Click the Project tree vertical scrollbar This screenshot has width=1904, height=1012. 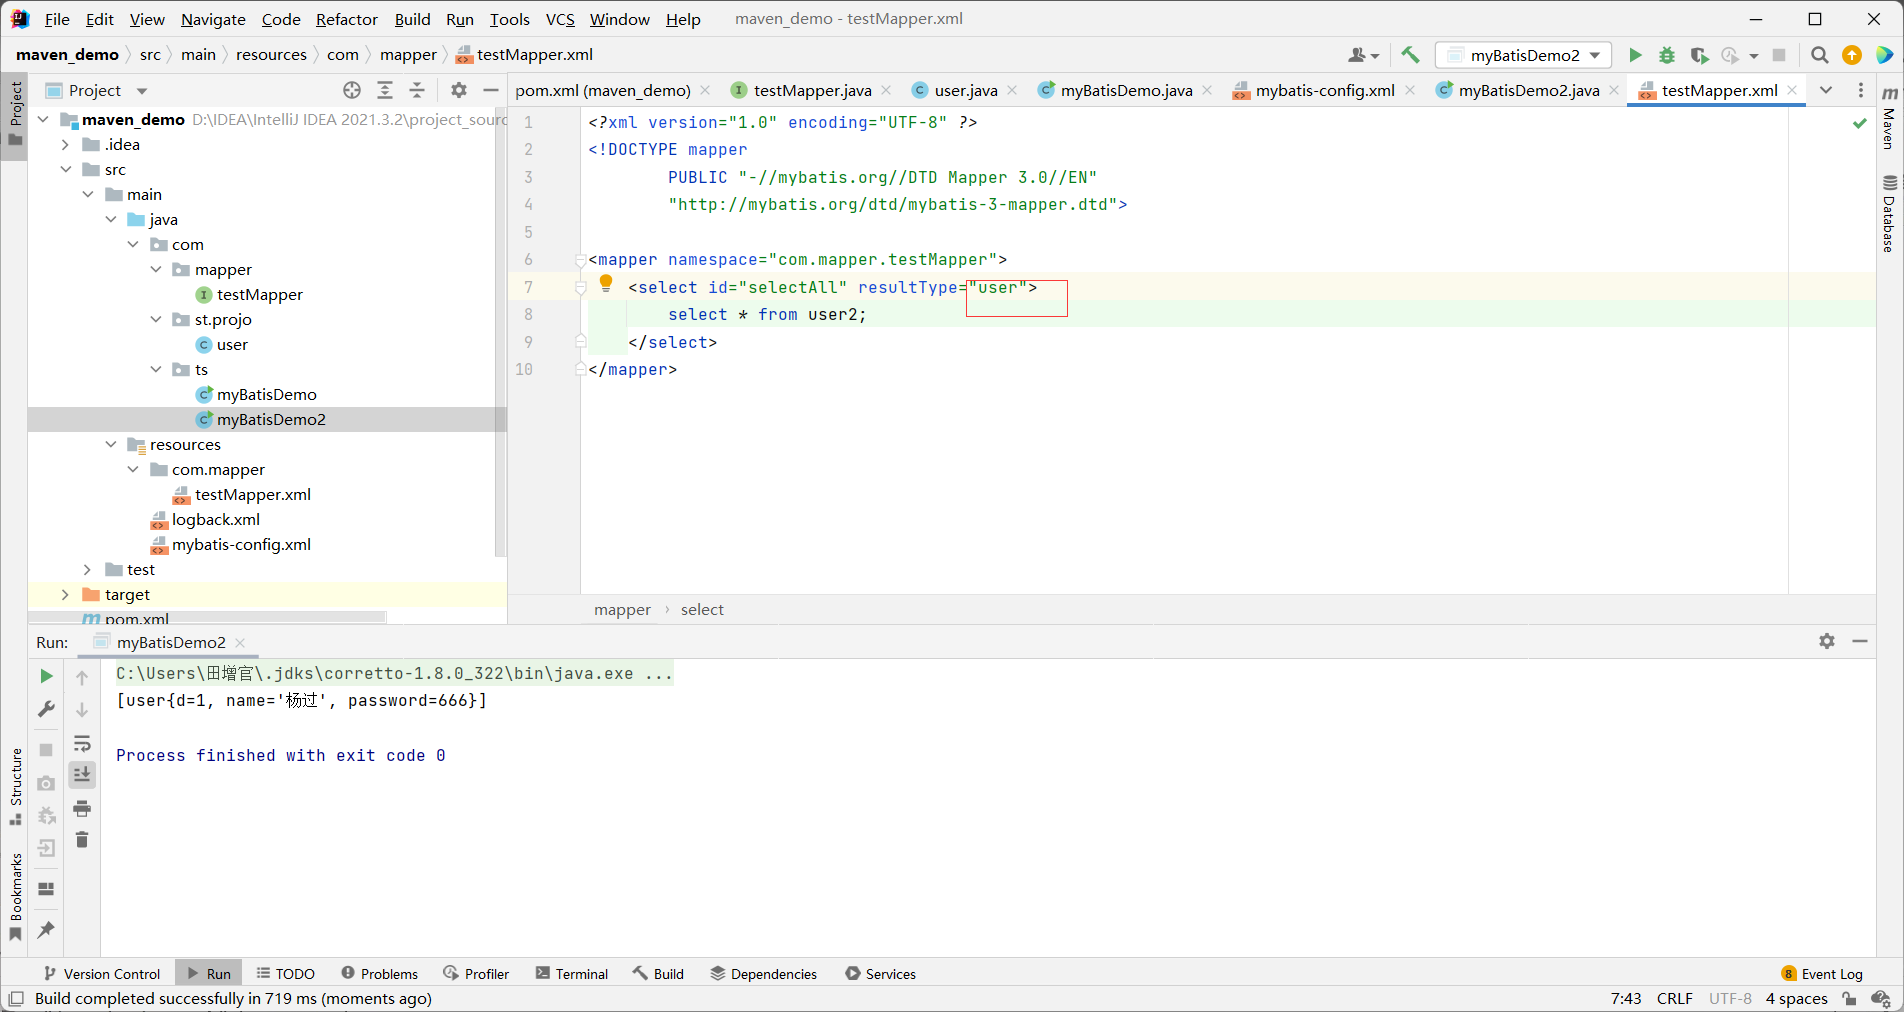[500, 330]
